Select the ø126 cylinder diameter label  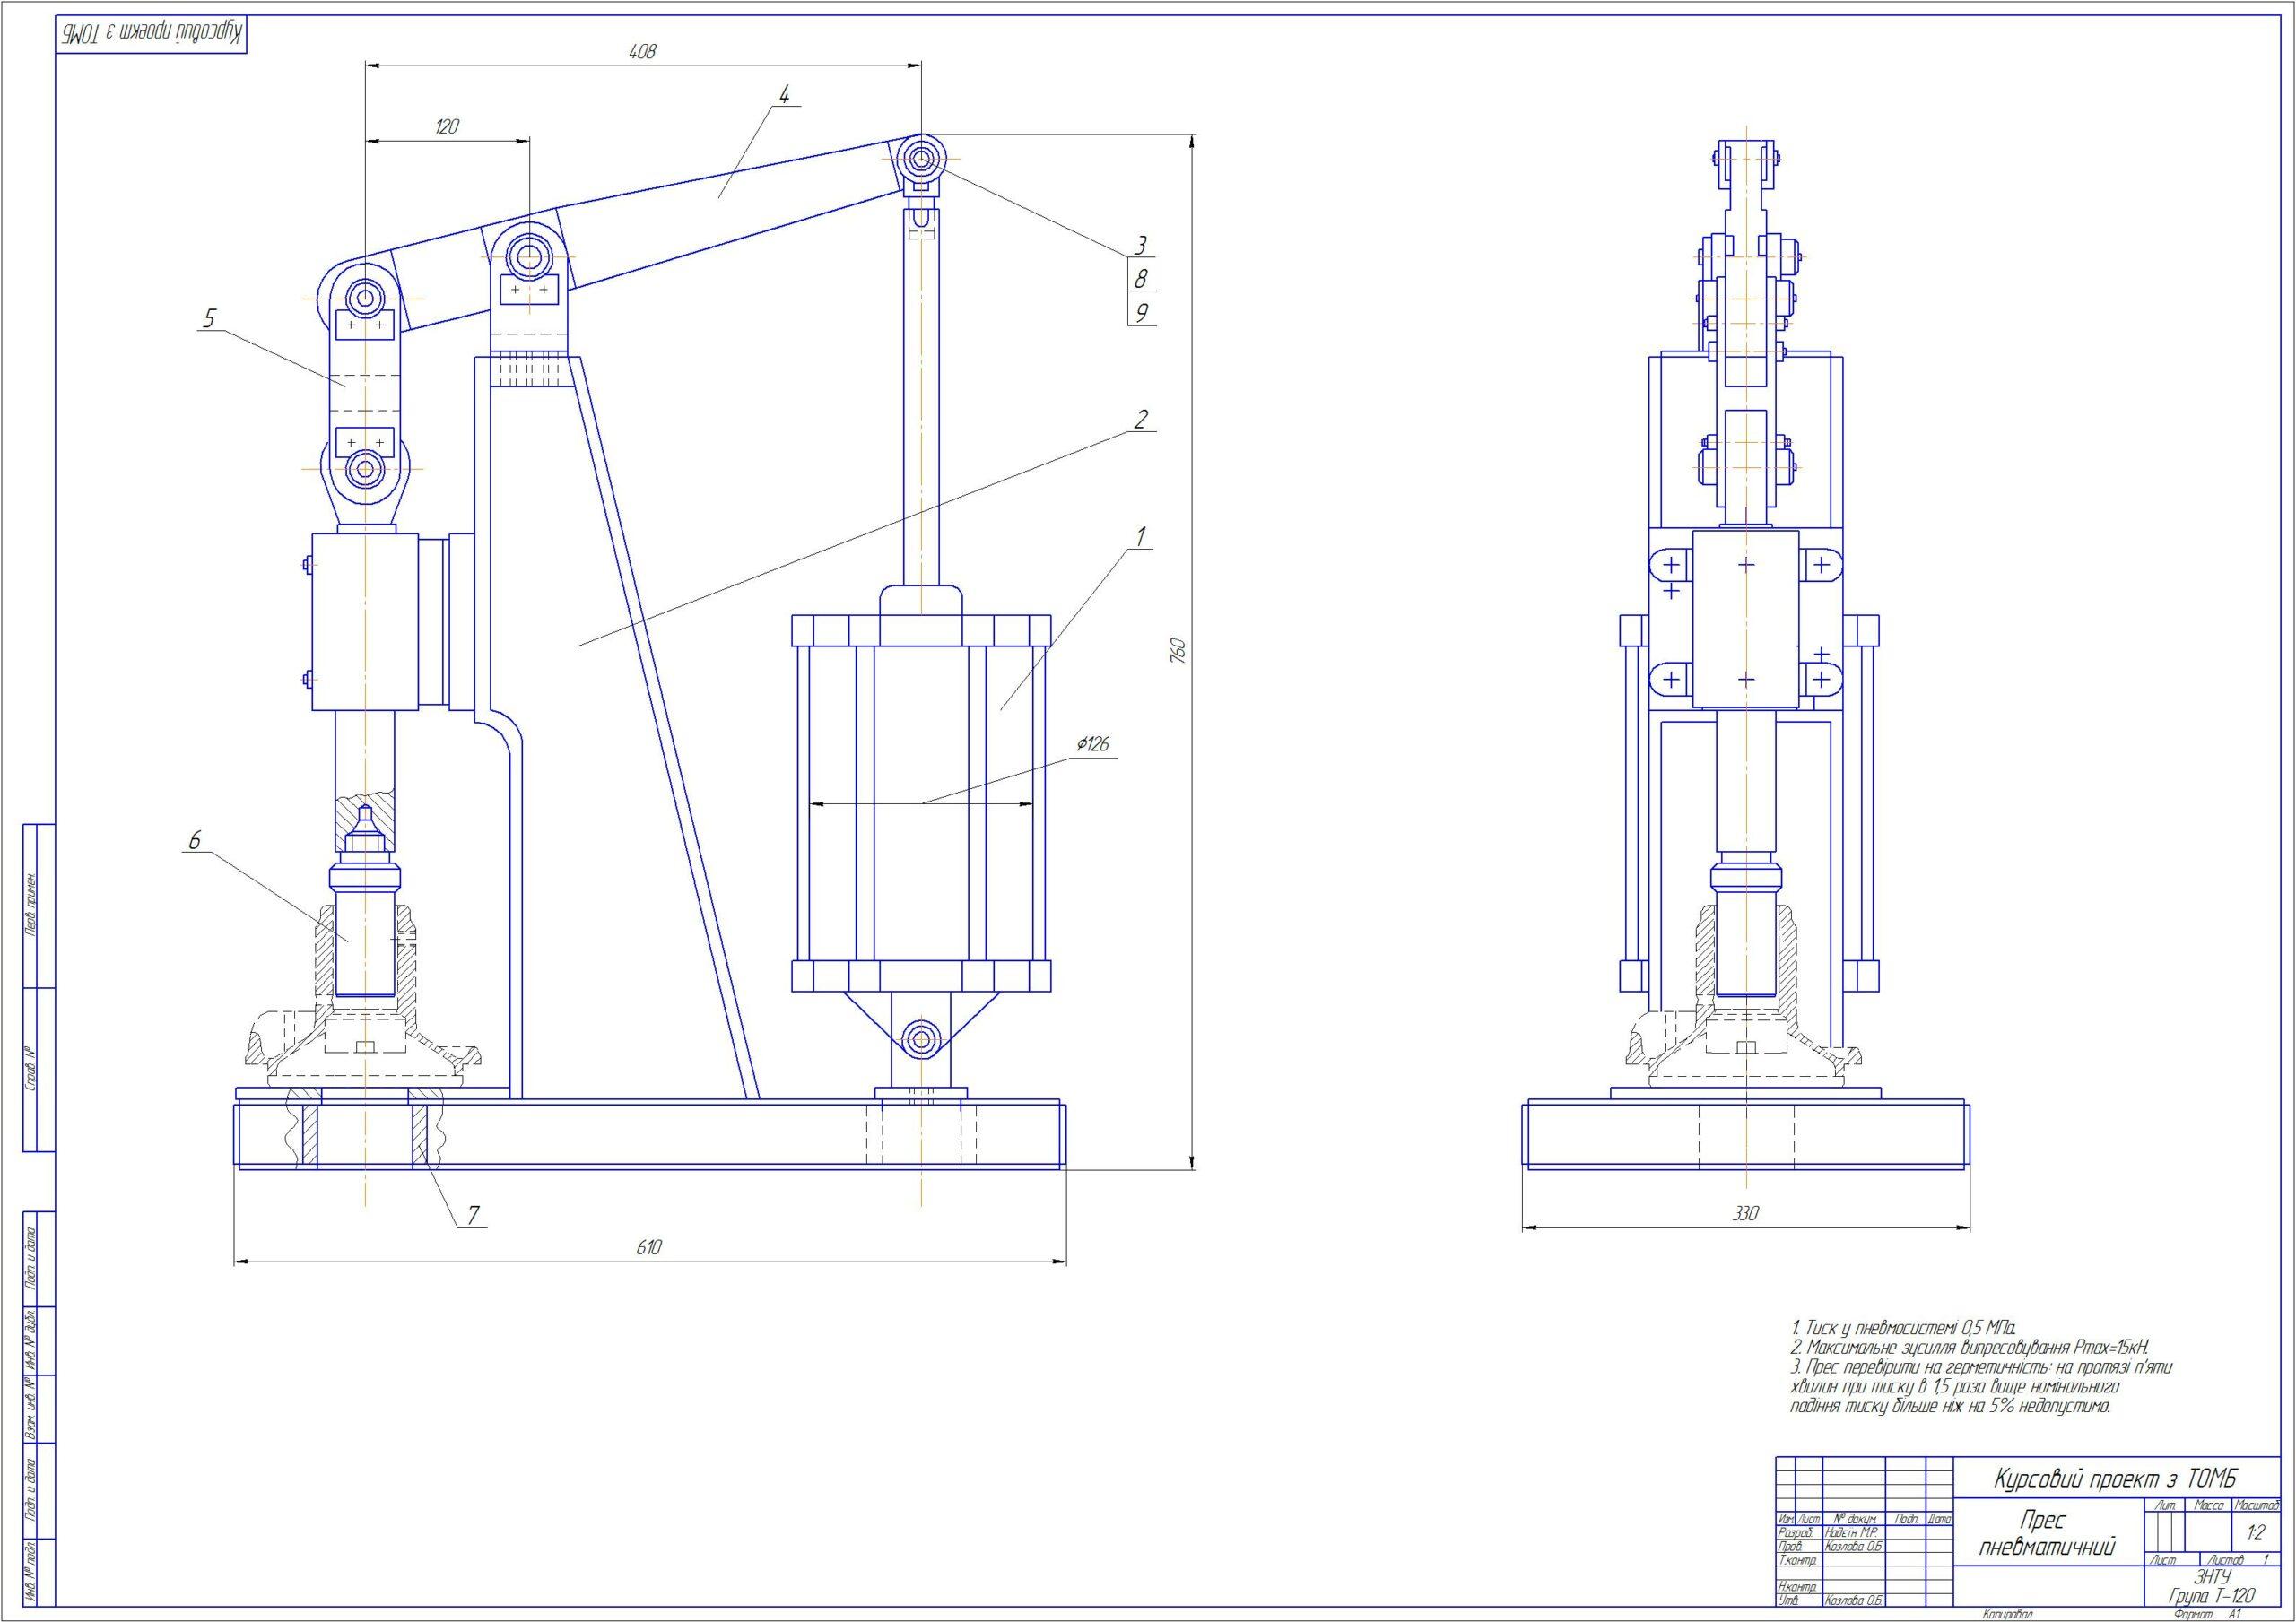[x=1093, y=744]
